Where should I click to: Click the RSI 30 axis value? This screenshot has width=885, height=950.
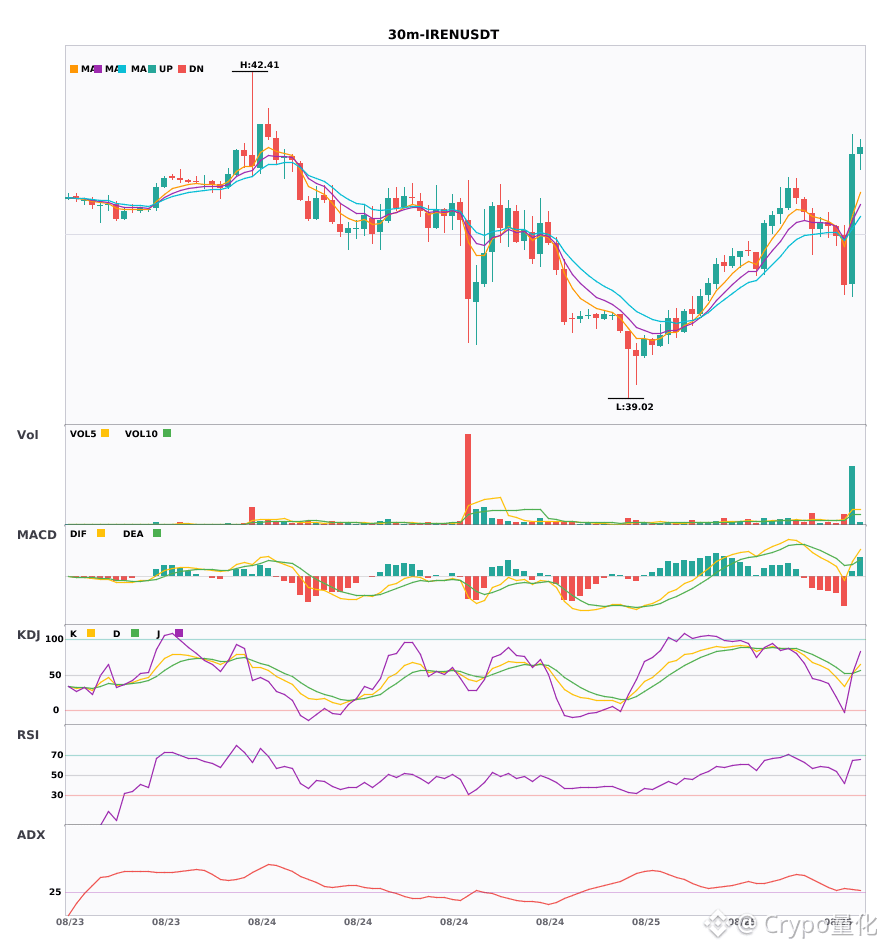(57, 795)
